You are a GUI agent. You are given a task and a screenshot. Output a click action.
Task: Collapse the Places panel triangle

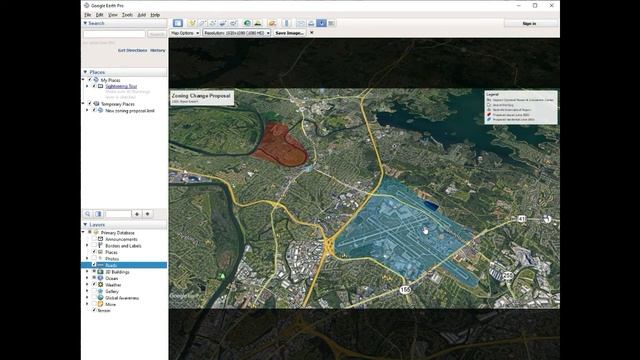click(85, 72)
